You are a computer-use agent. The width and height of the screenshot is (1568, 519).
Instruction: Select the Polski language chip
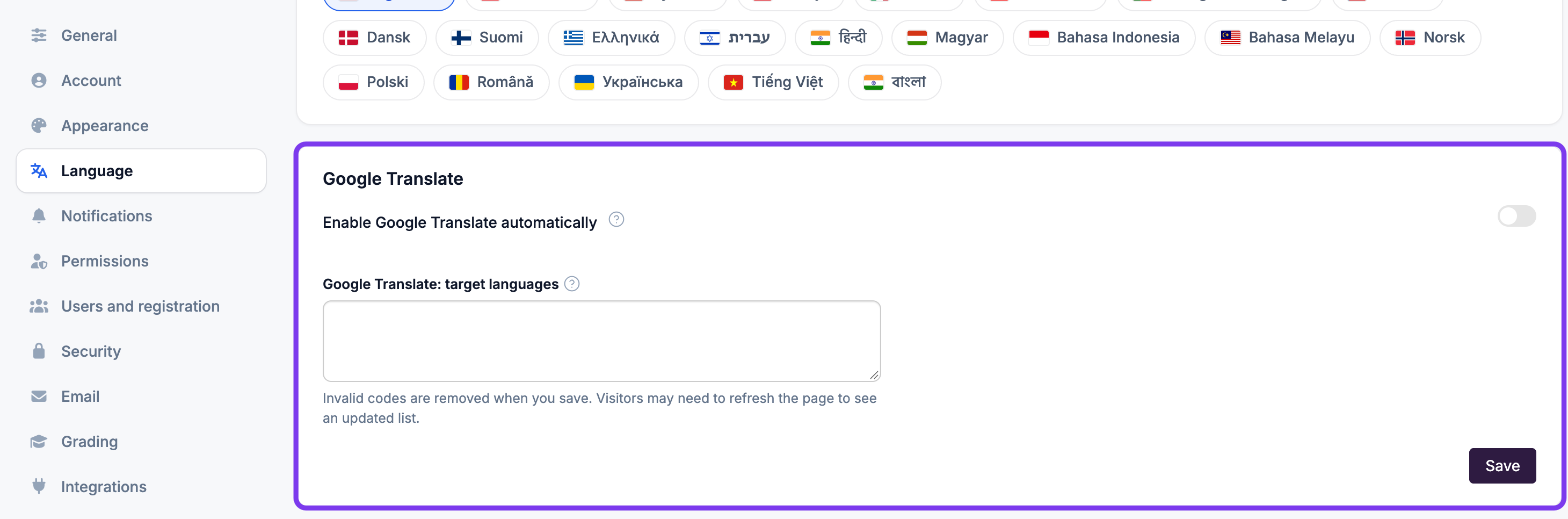click(374, 82)
